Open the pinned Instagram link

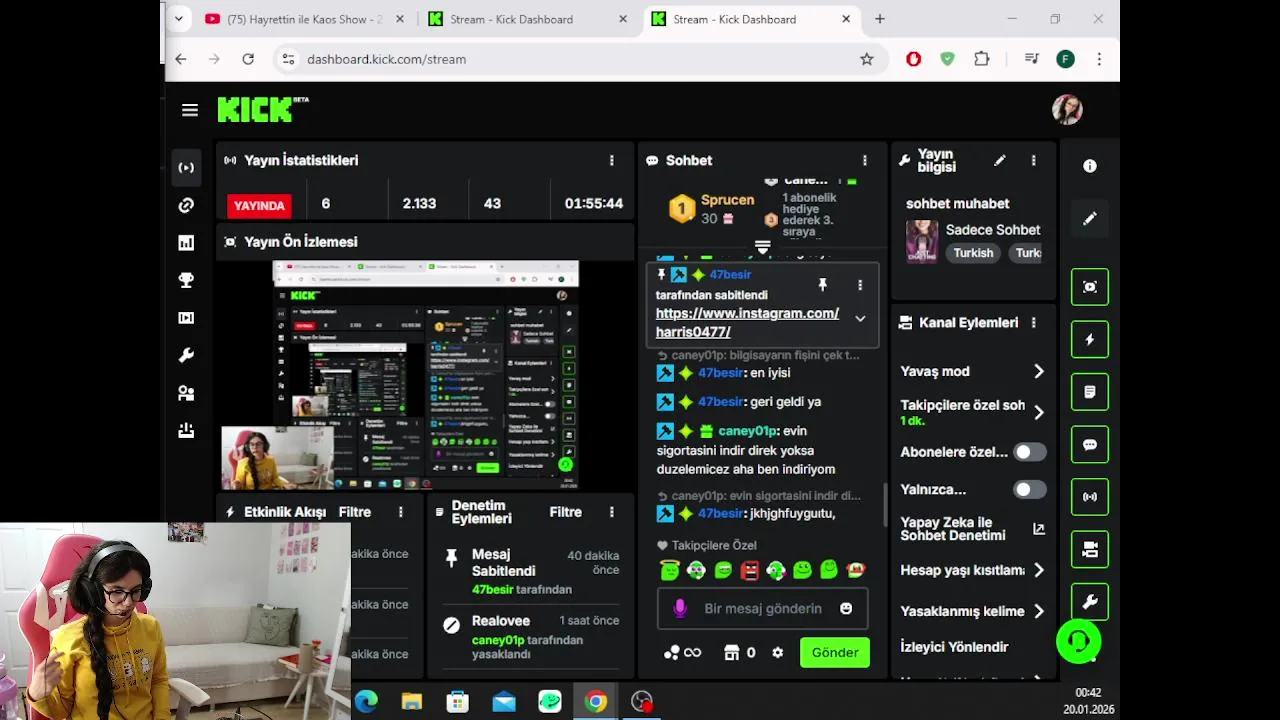point(747,322)
